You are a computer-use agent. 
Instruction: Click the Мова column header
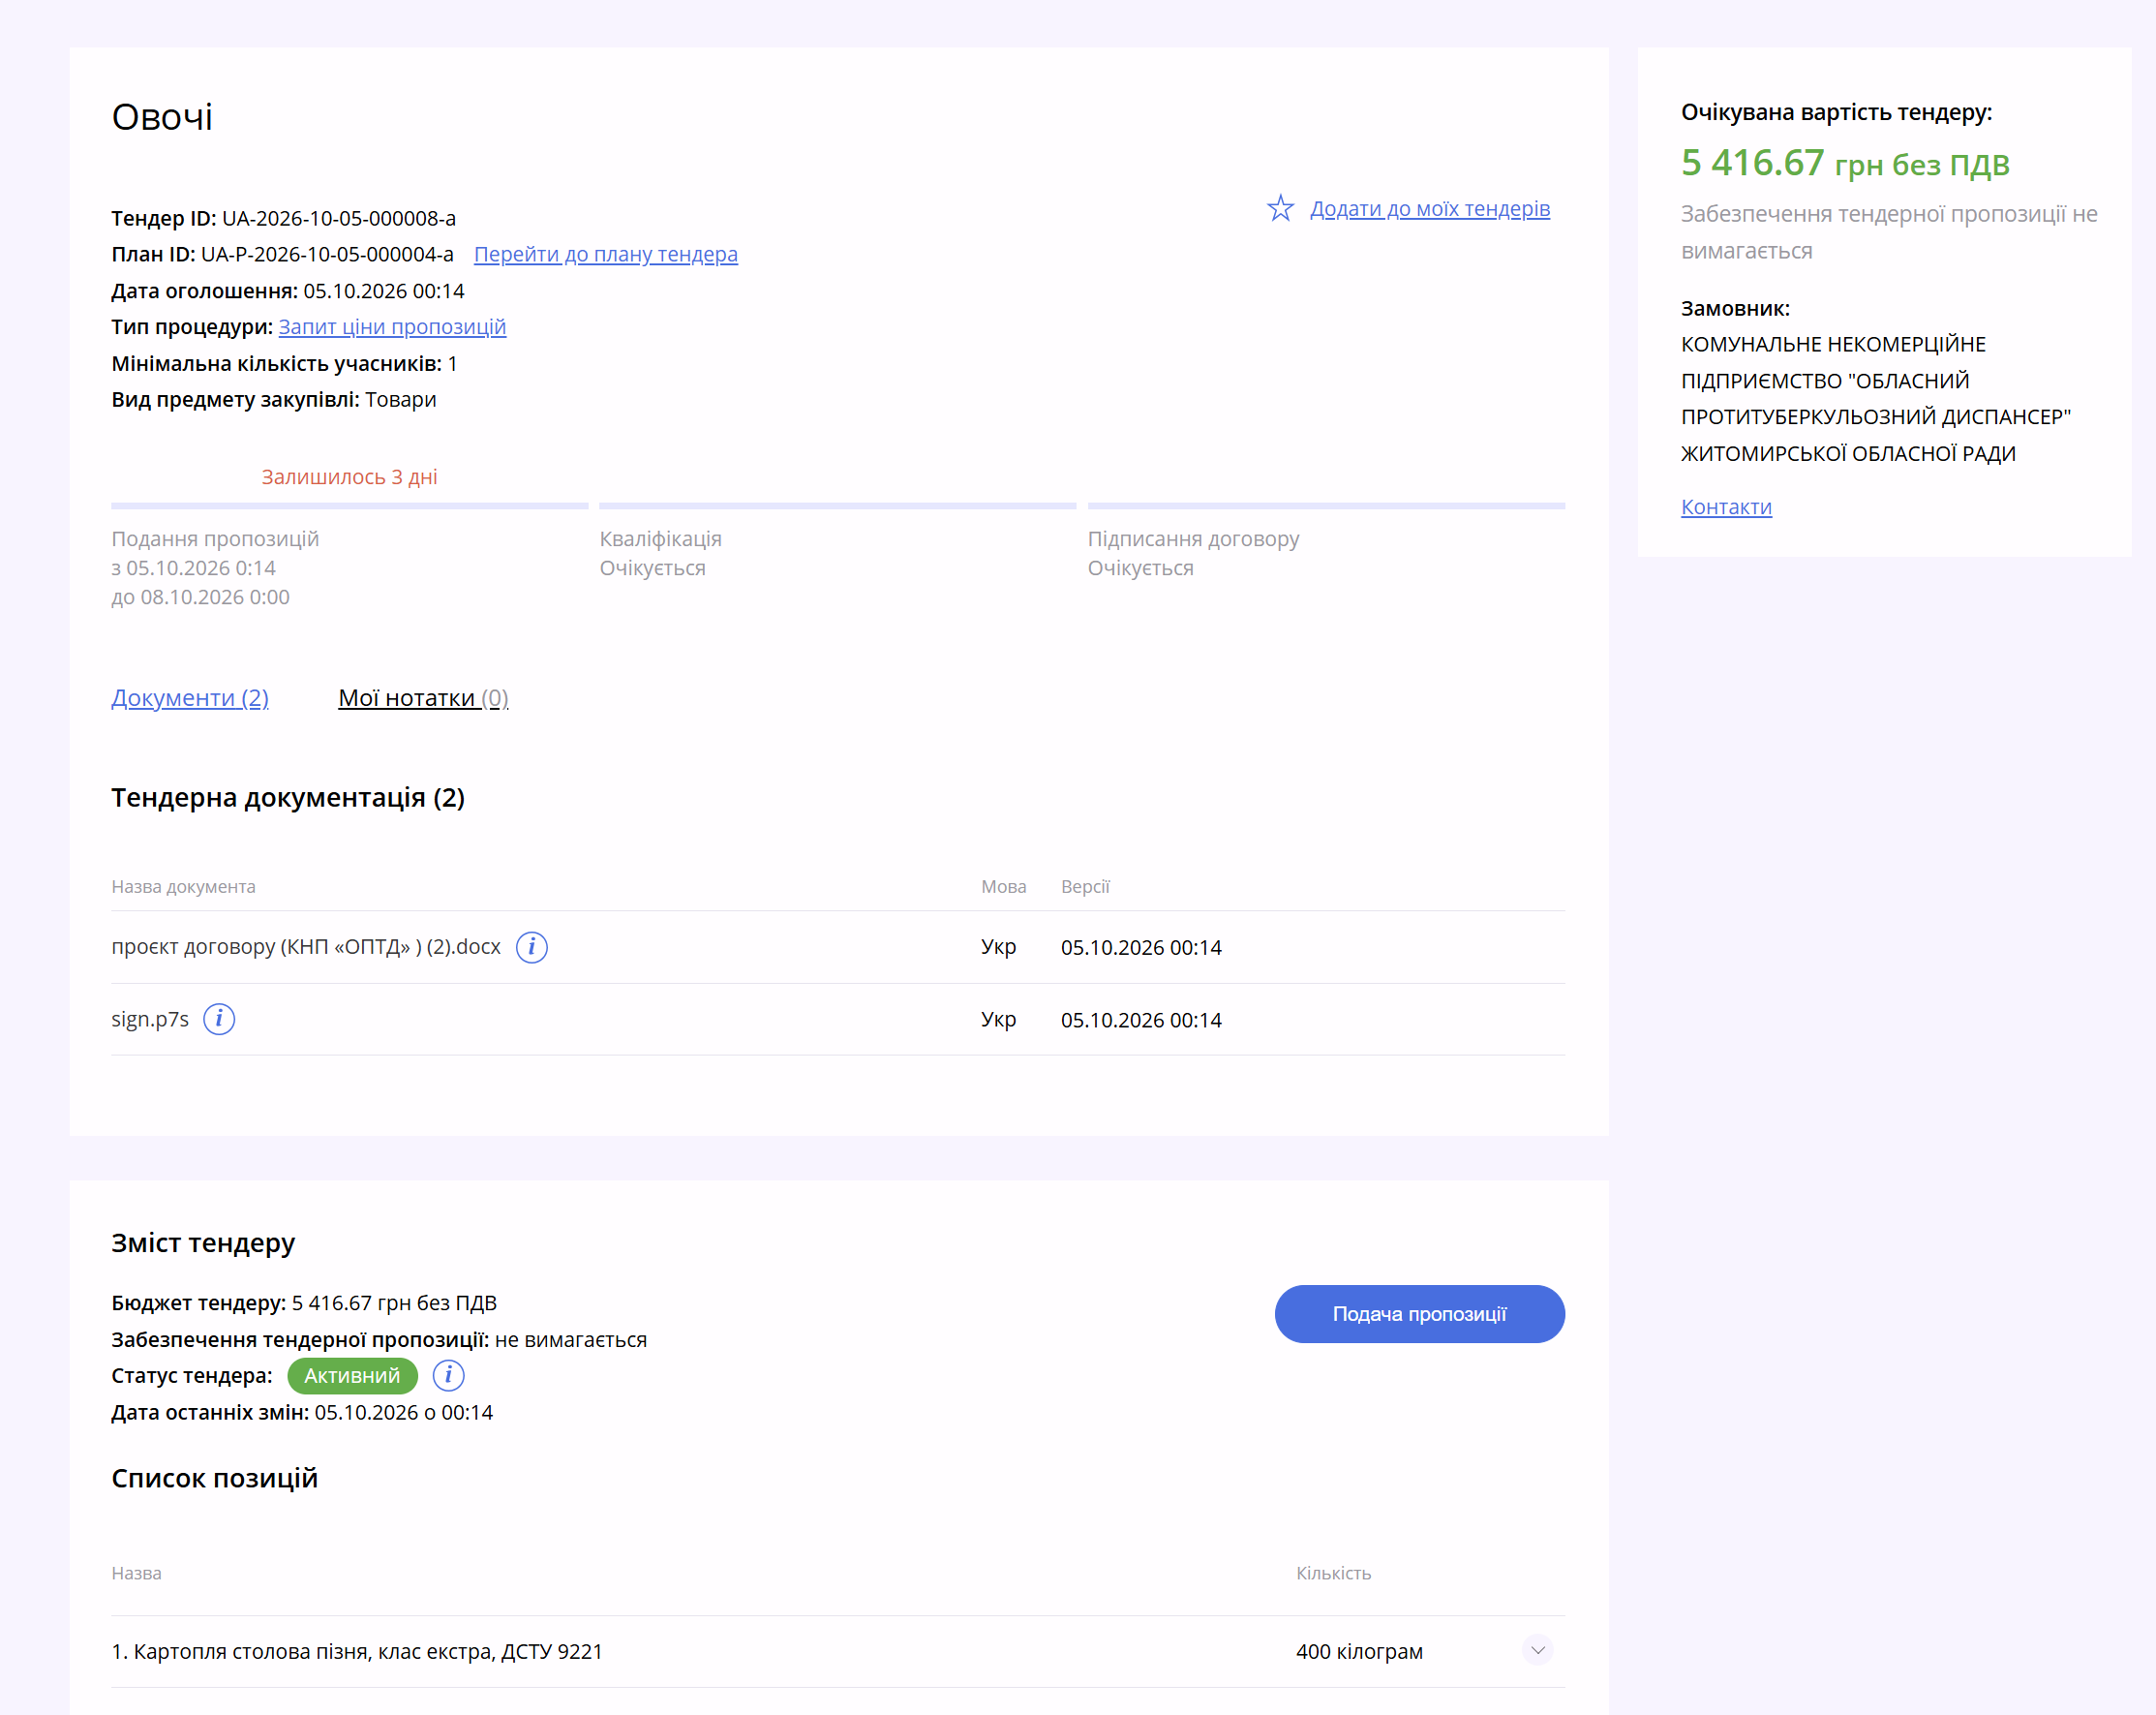[x=1003, y=887]
